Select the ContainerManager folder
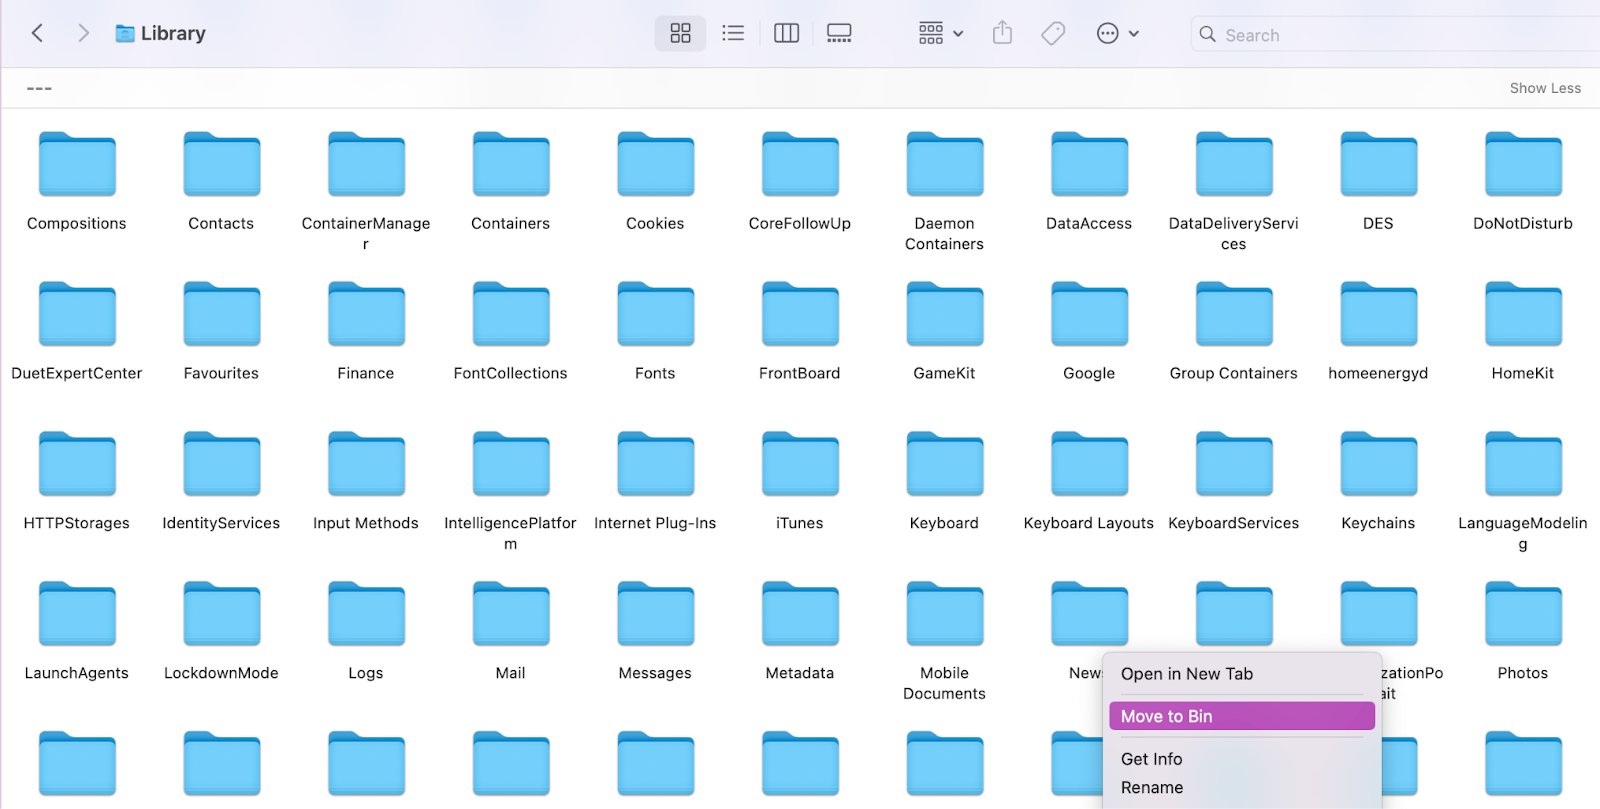Viewport: 1600px width, 809px height. tap(366, 165)
